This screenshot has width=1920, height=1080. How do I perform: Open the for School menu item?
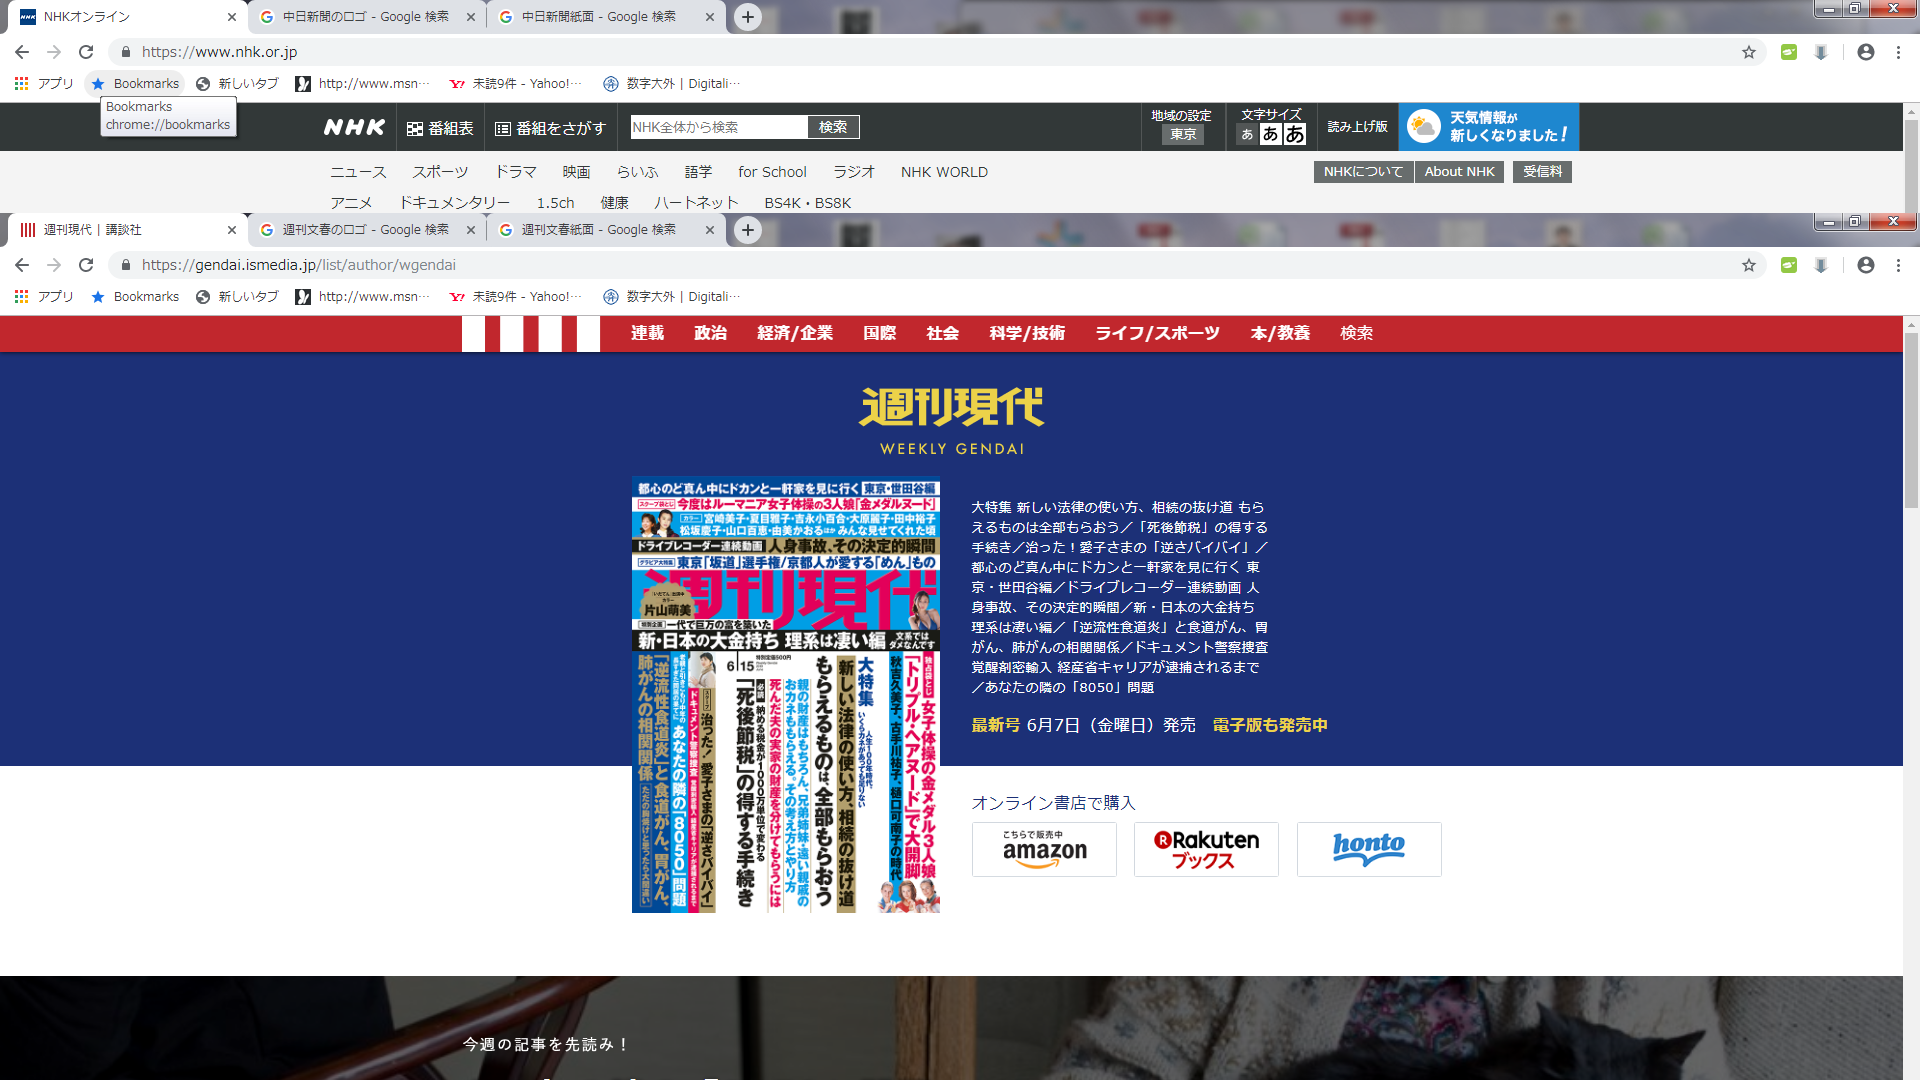pos(772,172)
